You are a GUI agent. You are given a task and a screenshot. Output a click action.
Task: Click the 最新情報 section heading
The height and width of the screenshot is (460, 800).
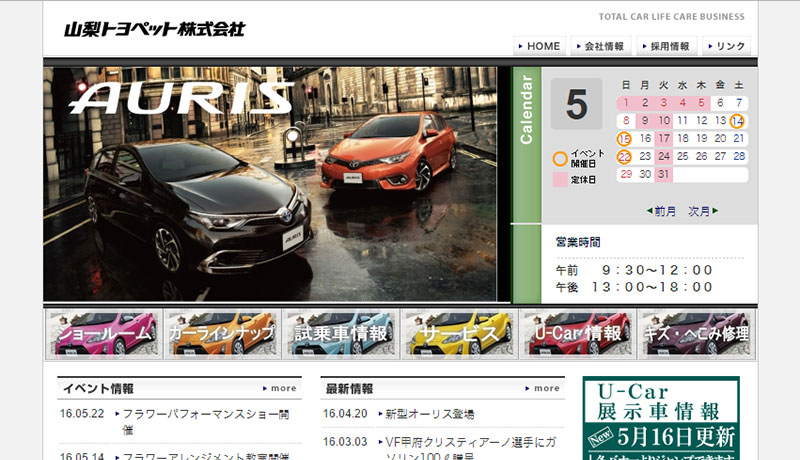[349, 389]
